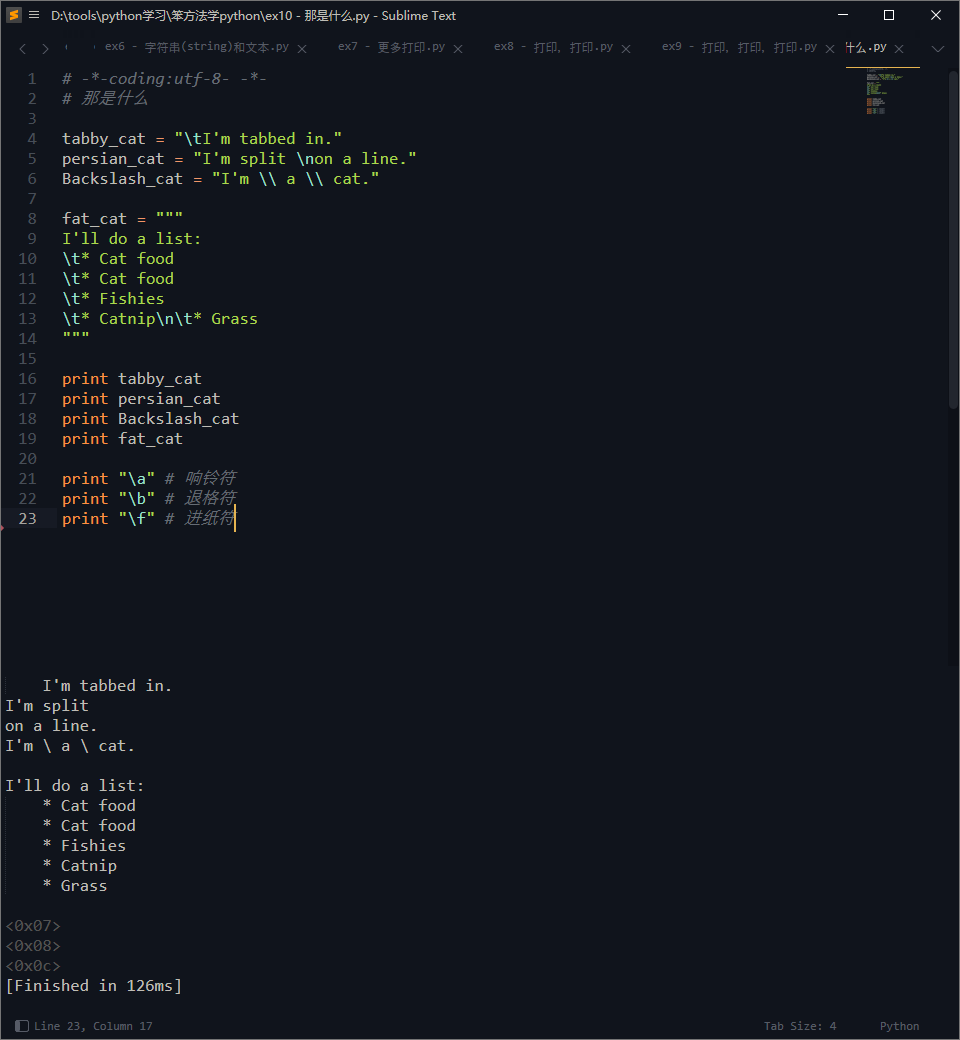Viewport: 960px width, 1040px height.
Task: Switch to the ex8 打印,打印.py tab
Action: (x=553, y=47)
